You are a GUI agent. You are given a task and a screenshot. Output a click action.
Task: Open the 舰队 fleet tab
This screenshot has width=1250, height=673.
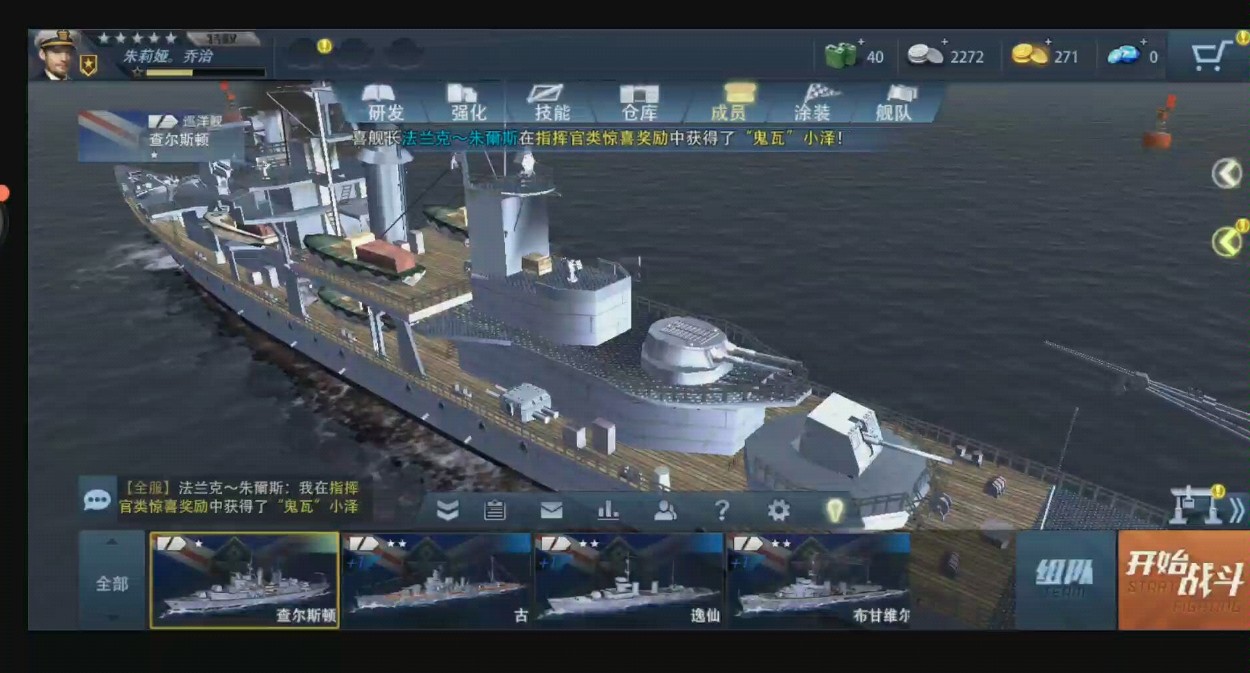click(894, 103)
